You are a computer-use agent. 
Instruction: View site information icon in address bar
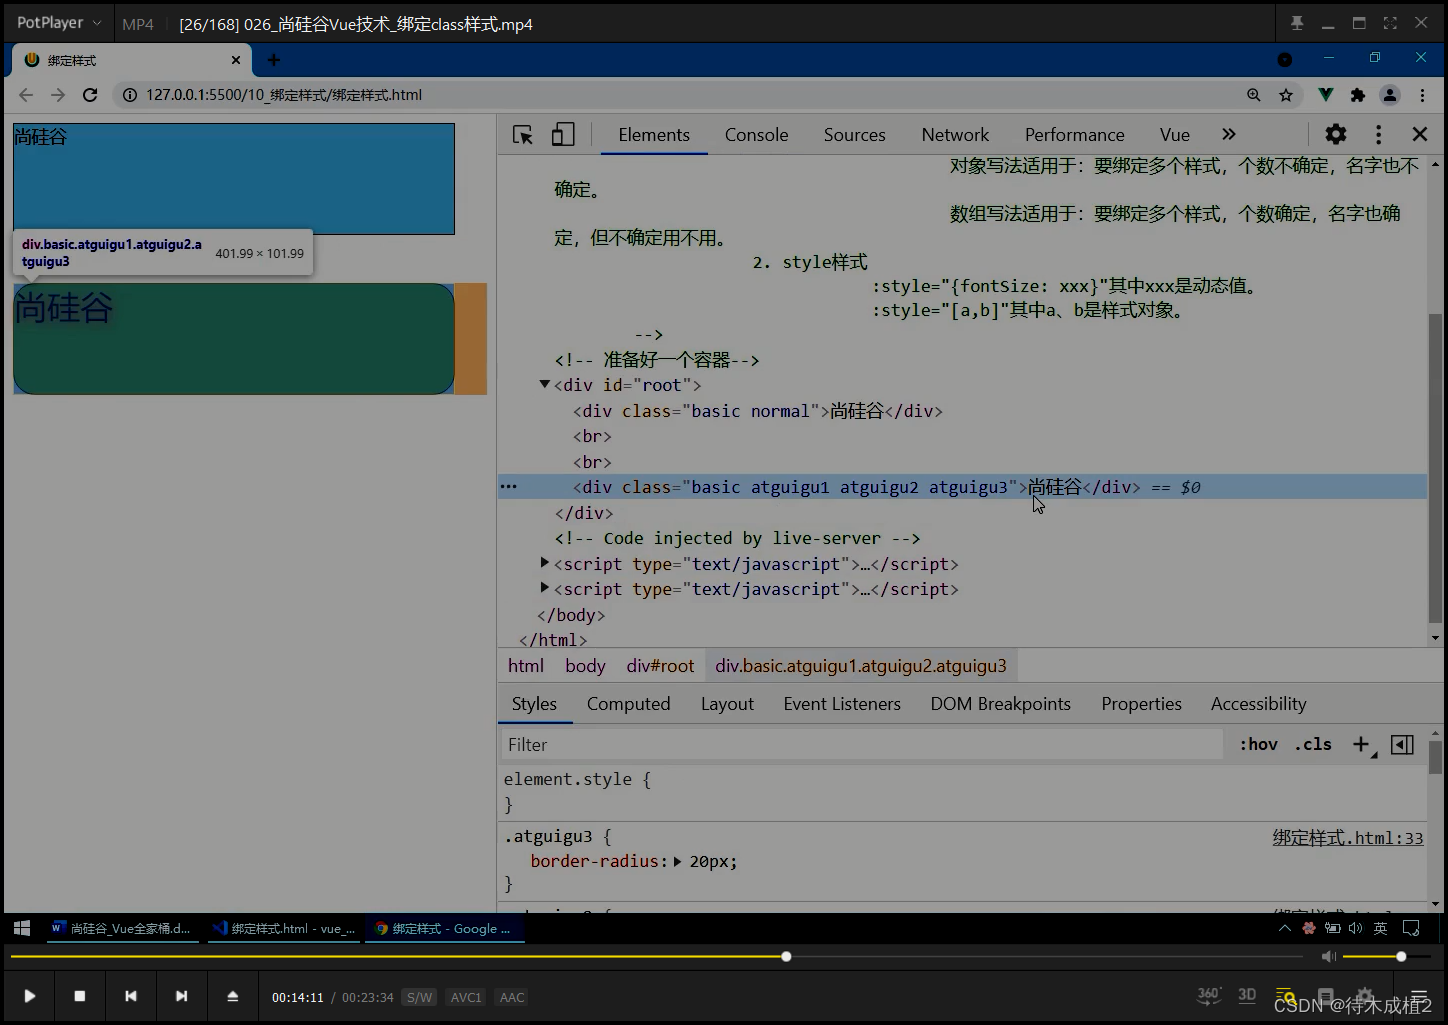129,95
